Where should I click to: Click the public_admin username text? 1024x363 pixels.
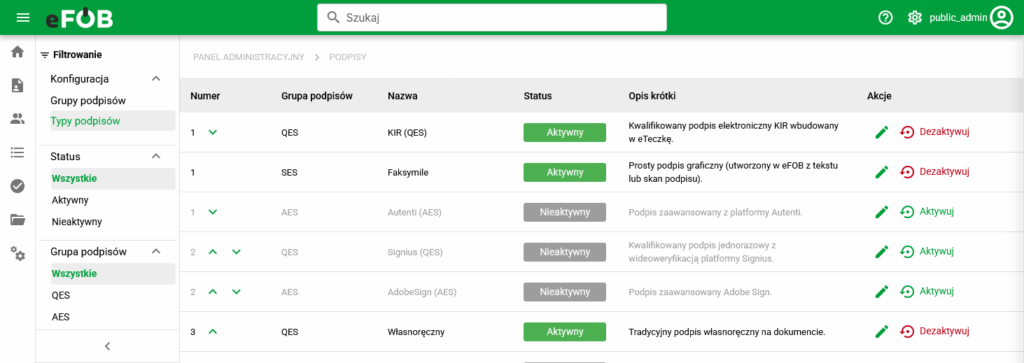(958, 18)
